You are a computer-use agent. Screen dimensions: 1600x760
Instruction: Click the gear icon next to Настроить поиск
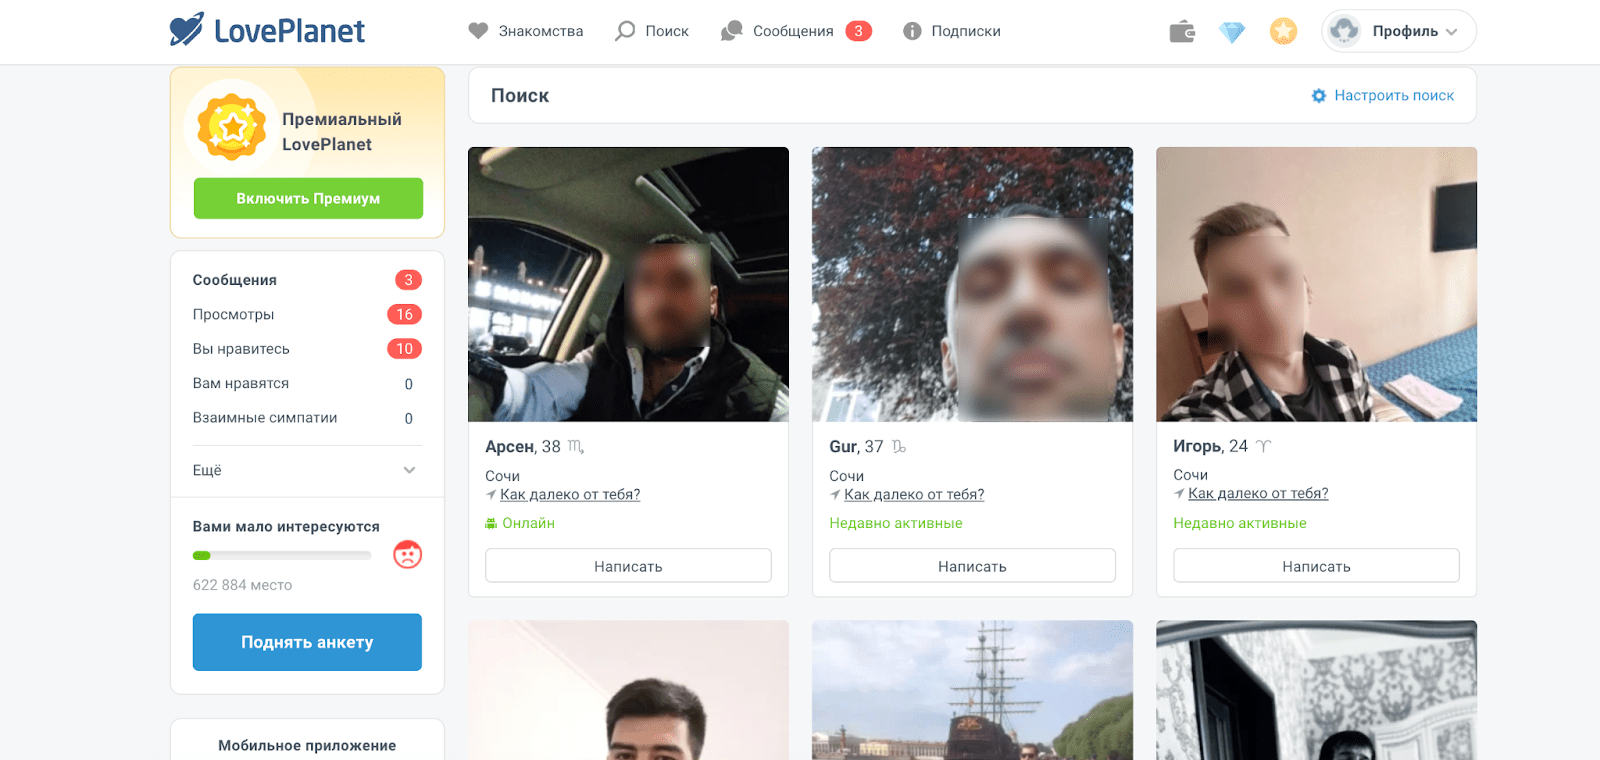click(1319, 96)
